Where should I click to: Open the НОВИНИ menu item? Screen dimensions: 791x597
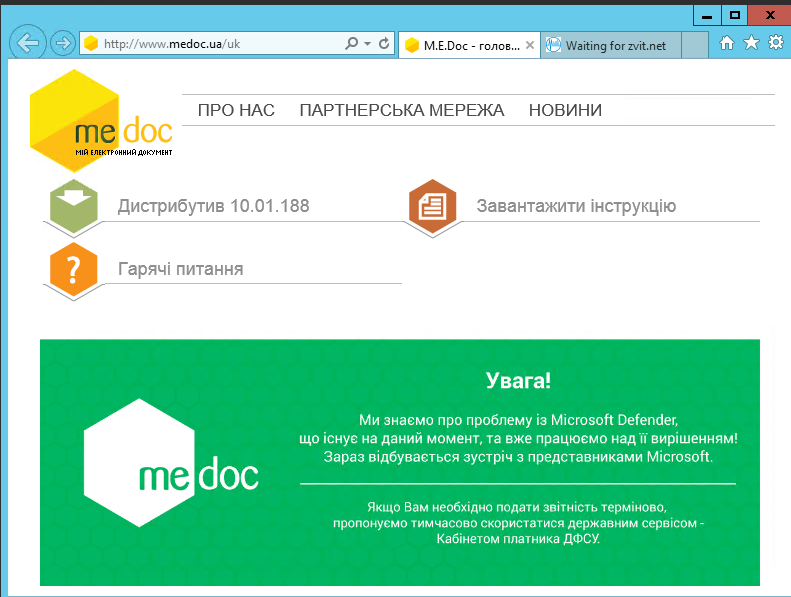[565, 110]
